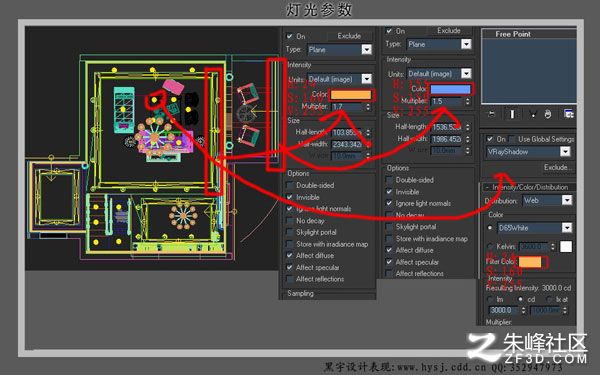The width and height of the screenshot is (600, 375).
Task: Click the blue light Color swatch
Action: click(450, 90)
